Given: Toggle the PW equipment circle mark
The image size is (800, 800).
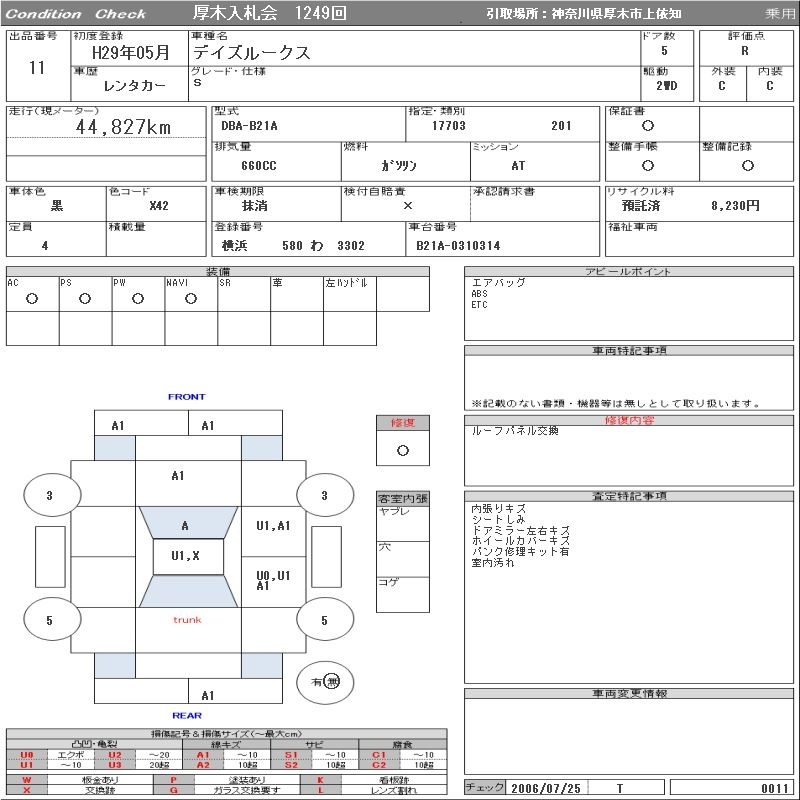Looking at the screenshot, I should coord(137,299).
